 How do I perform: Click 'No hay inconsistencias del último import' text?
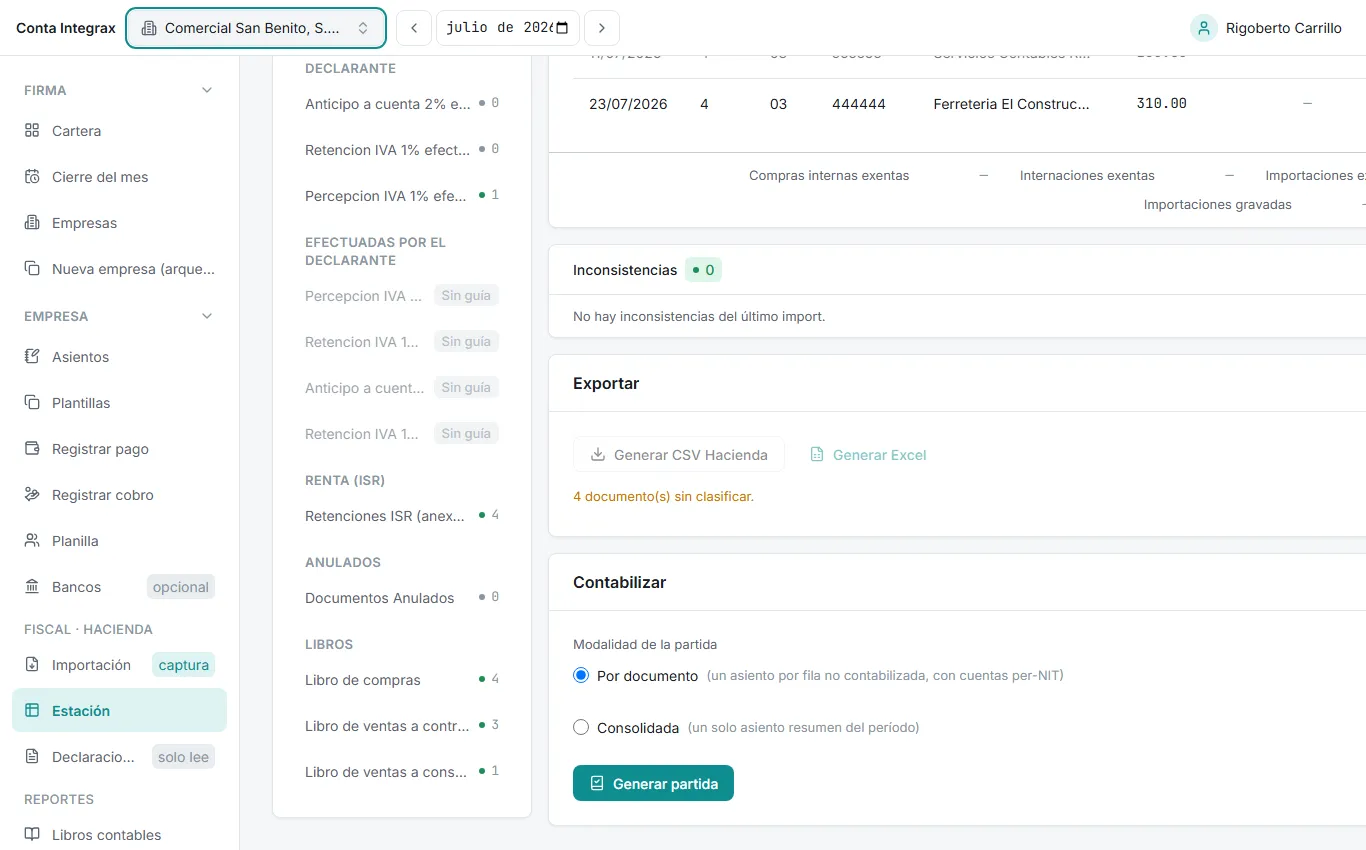point(699,317)
